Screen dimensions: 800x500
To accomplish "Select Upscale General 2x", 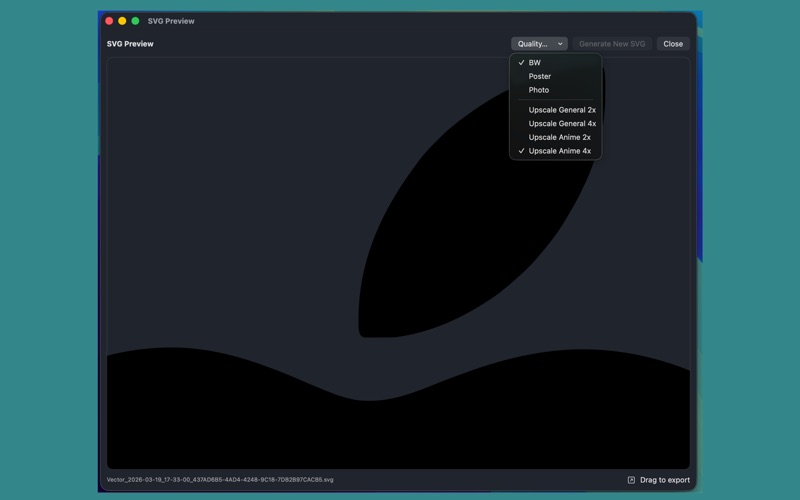I will (x=555, y=110).
